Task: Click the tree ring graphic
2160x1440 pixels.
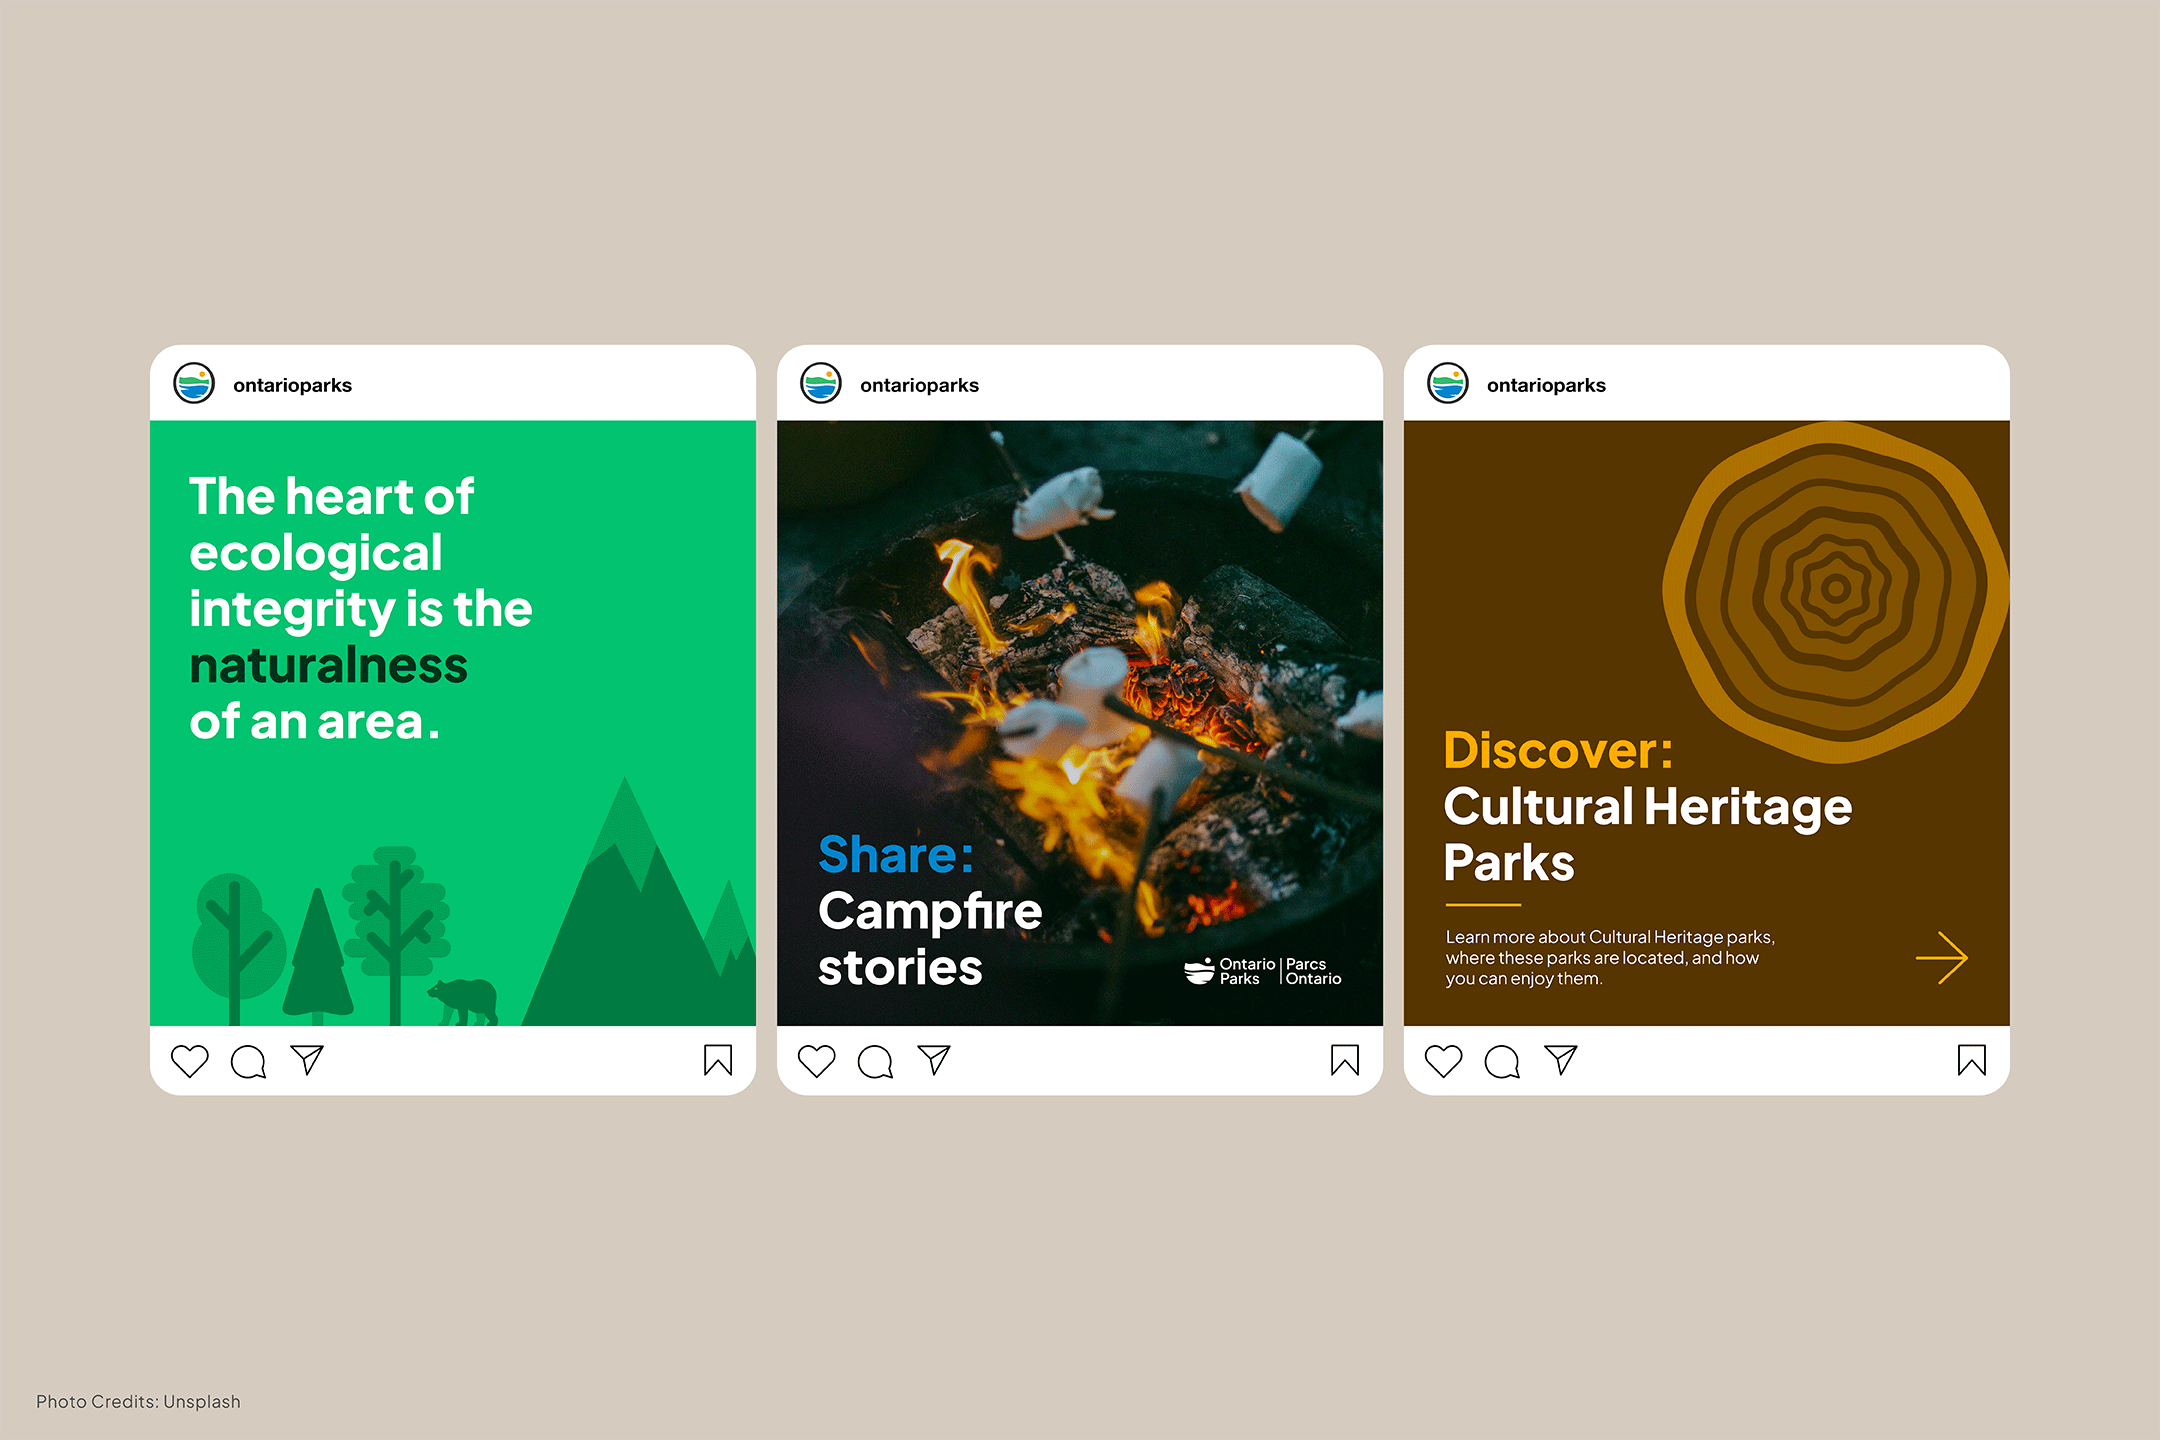Action: [1835, 590]
